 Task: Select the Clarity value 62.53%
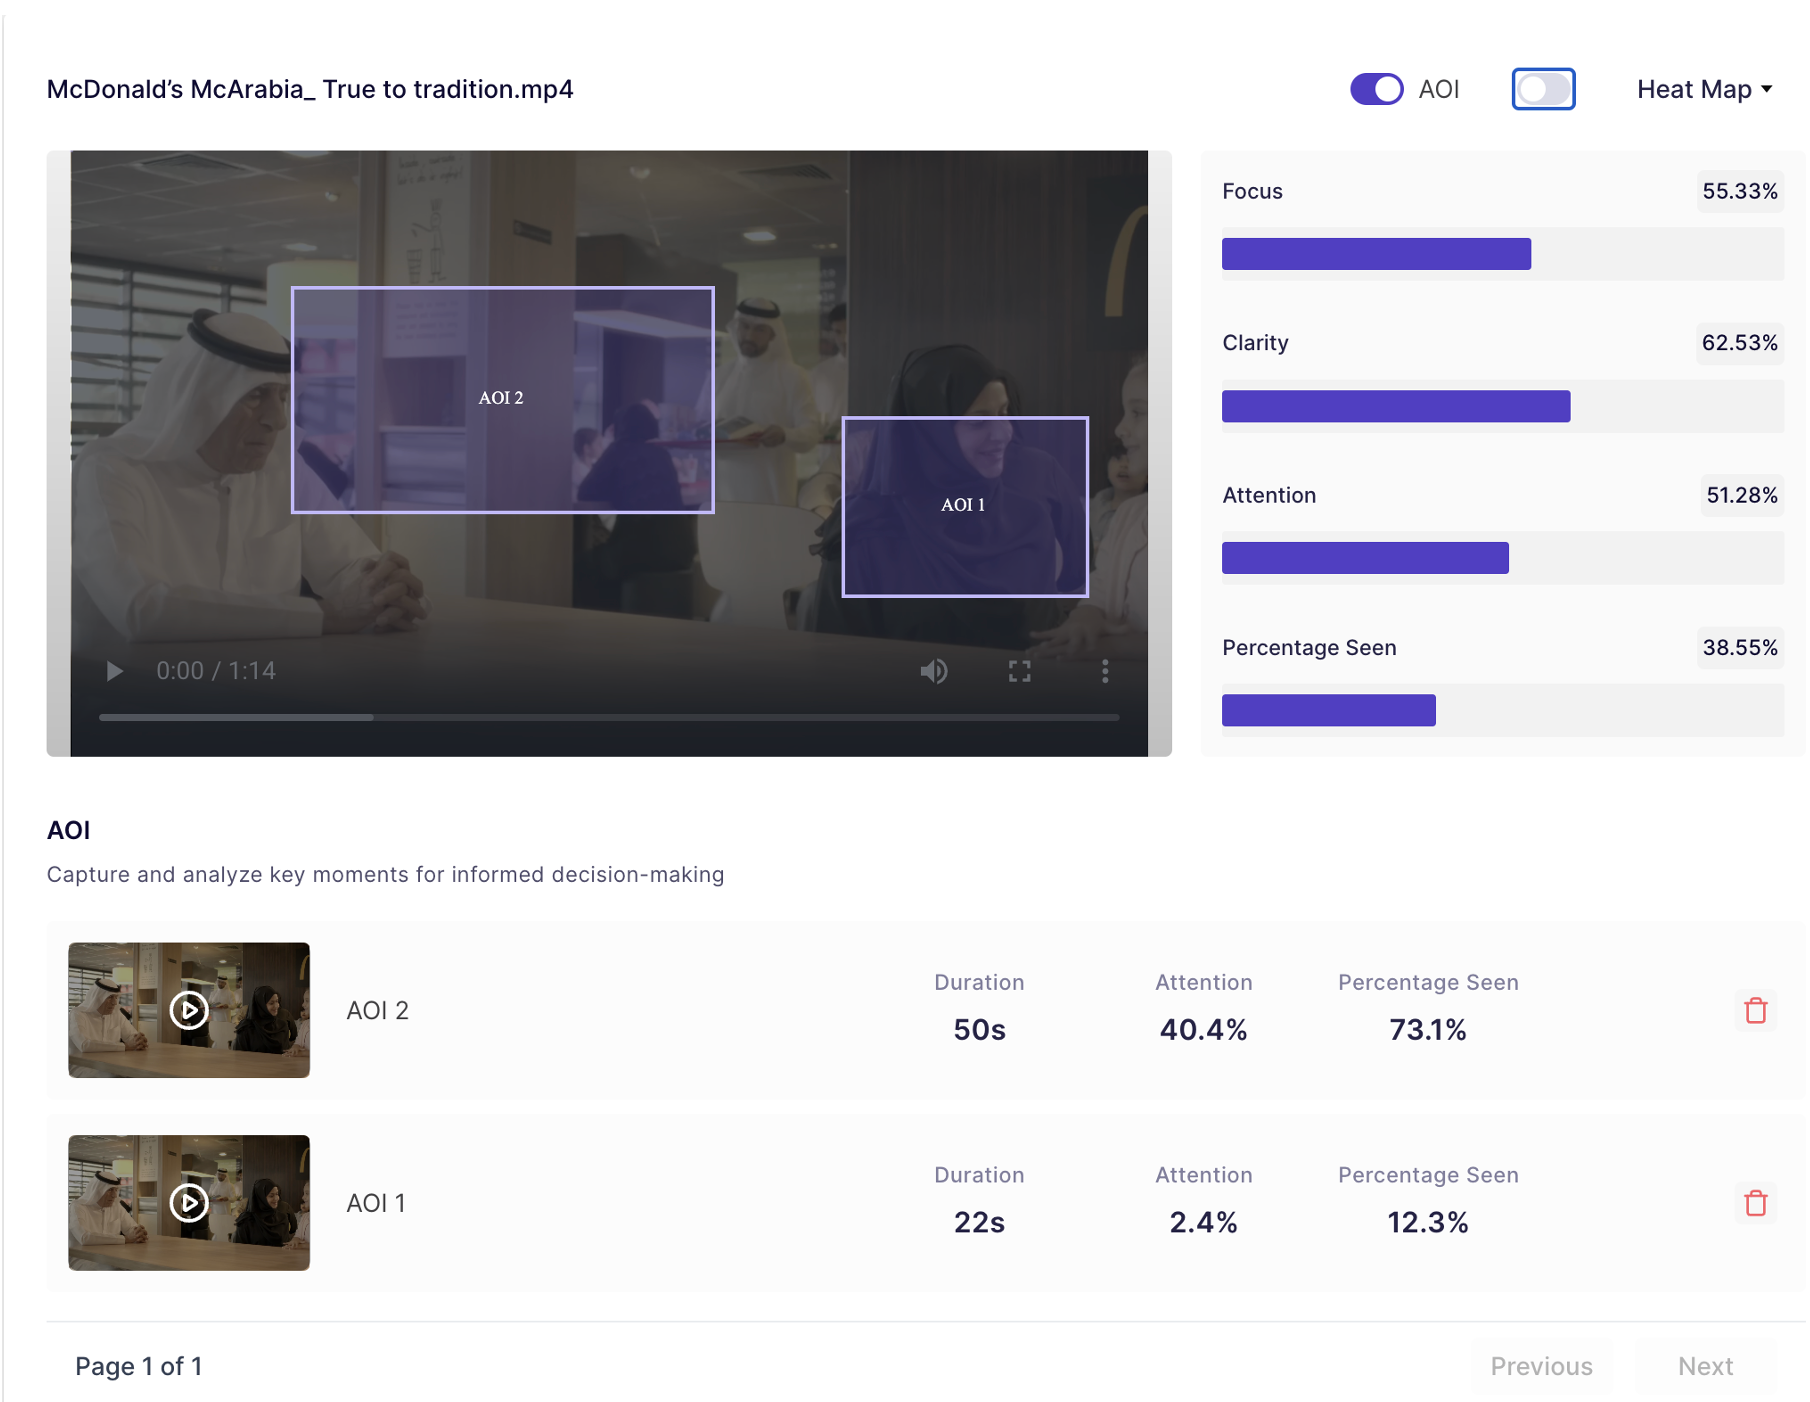point(1740,343)
